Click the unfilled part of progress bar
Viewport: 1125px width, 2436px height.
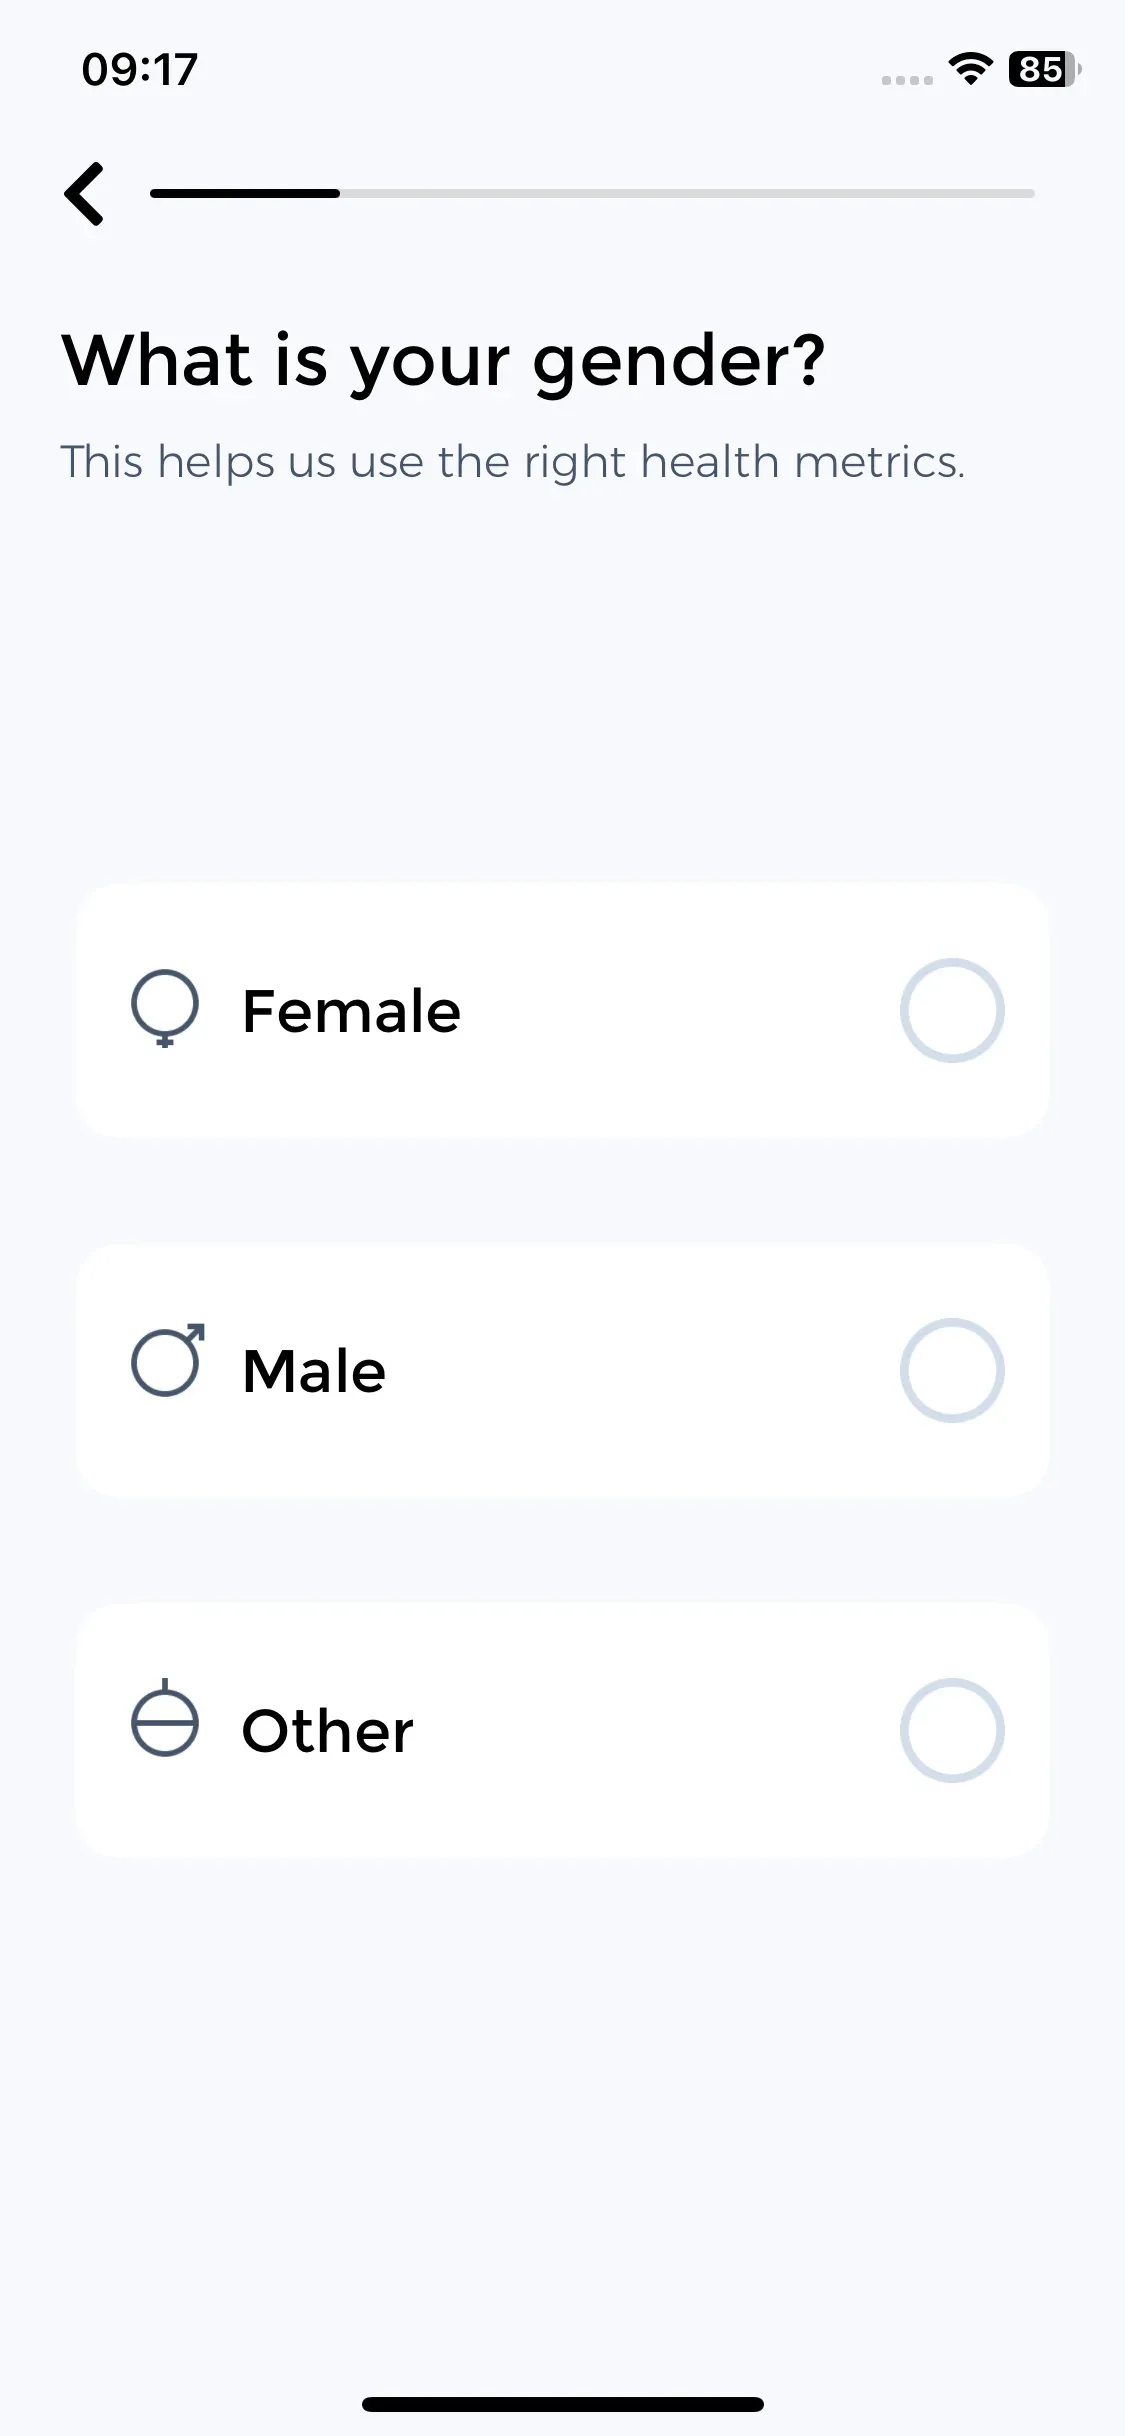click(687, 193)
